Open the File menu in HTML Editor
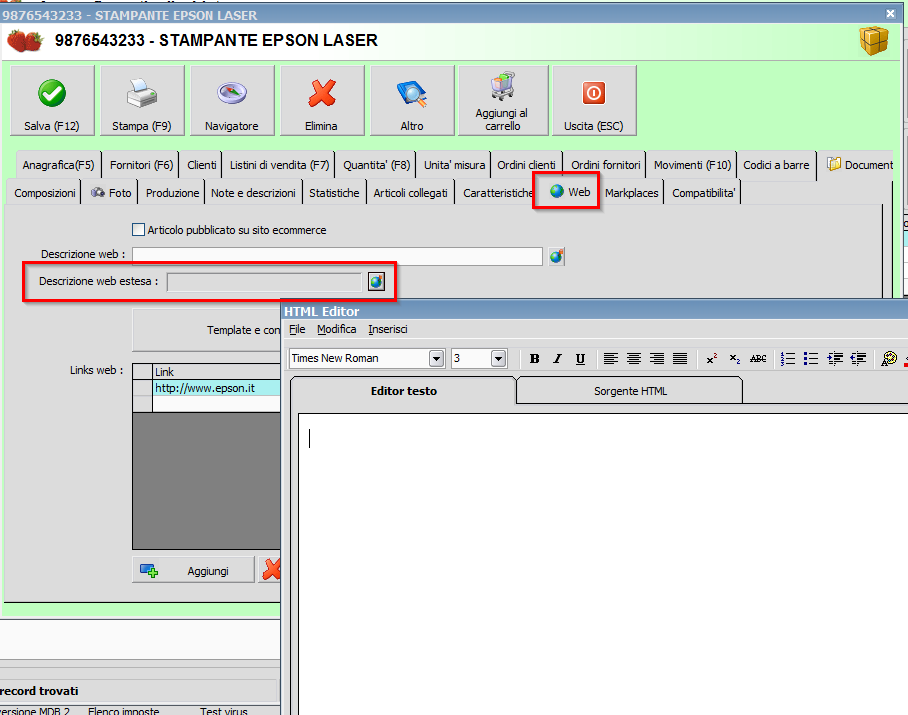This screenshot has height=715, width=908. (x=297, y=329)
